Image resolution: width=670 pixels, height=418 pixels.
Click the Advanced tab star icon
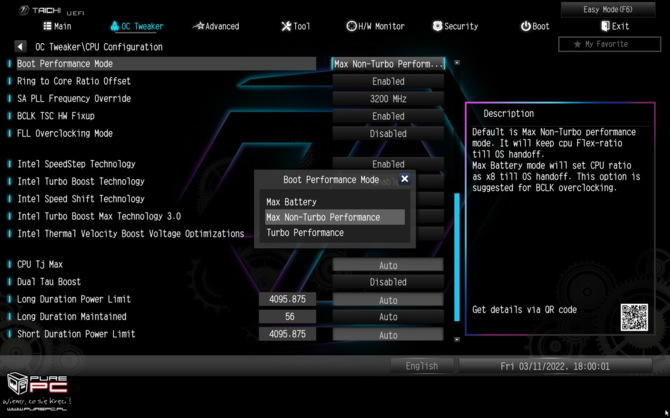[199, 26]
